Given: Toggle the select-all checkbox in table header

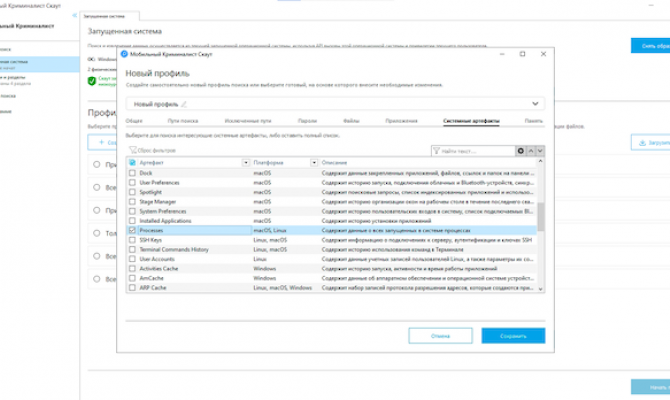Looking at the screenshot, I should coord(132,162).
